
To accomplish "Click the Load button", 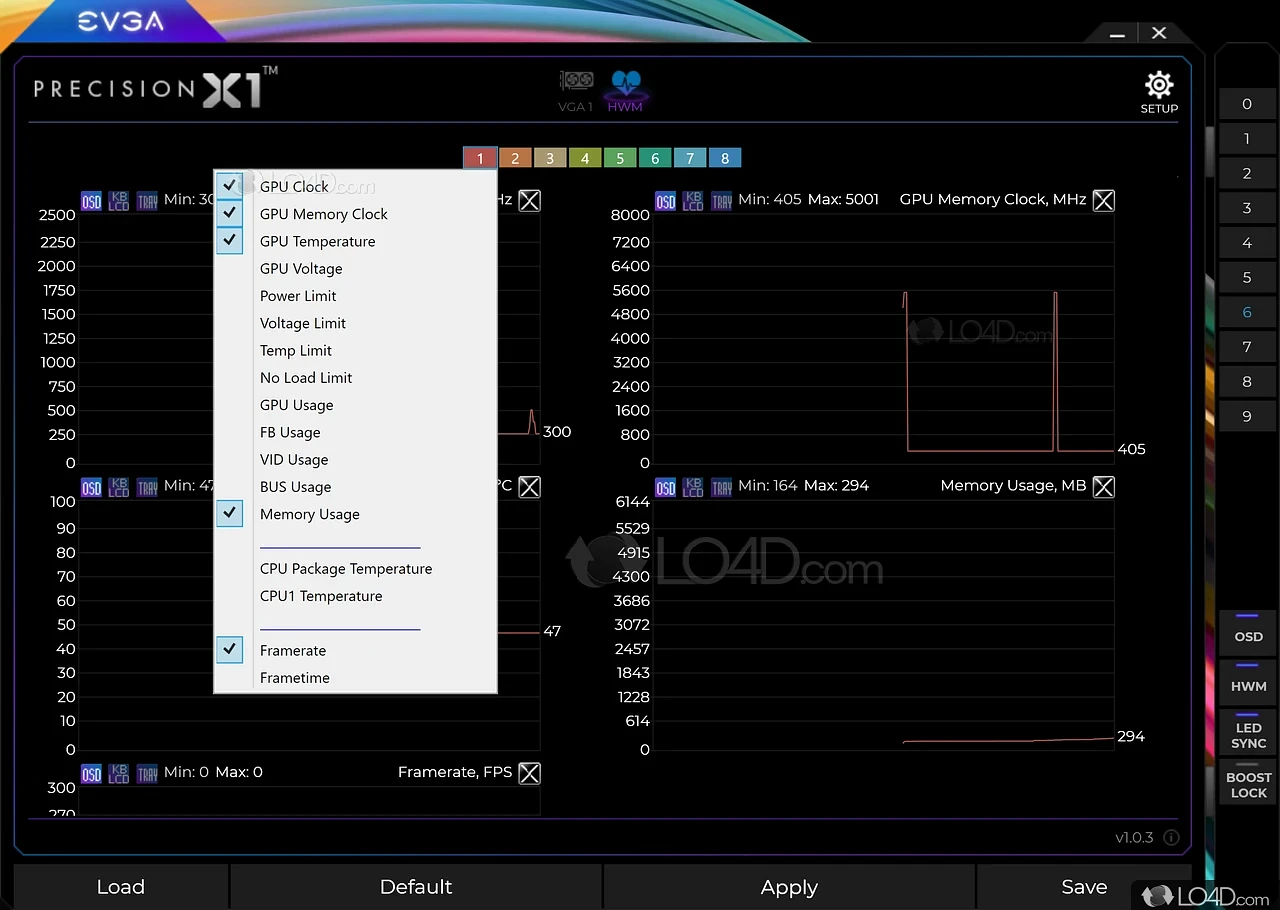I will [x=121, y=887].
